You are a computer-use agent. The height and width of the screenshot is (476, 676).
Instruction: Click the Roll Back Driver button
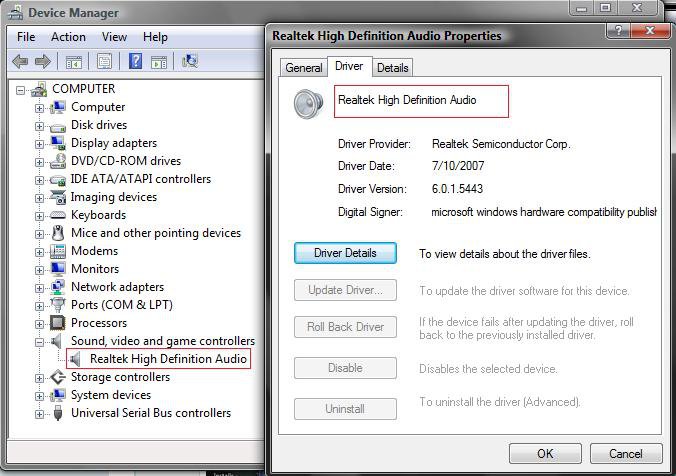(345, 327)
